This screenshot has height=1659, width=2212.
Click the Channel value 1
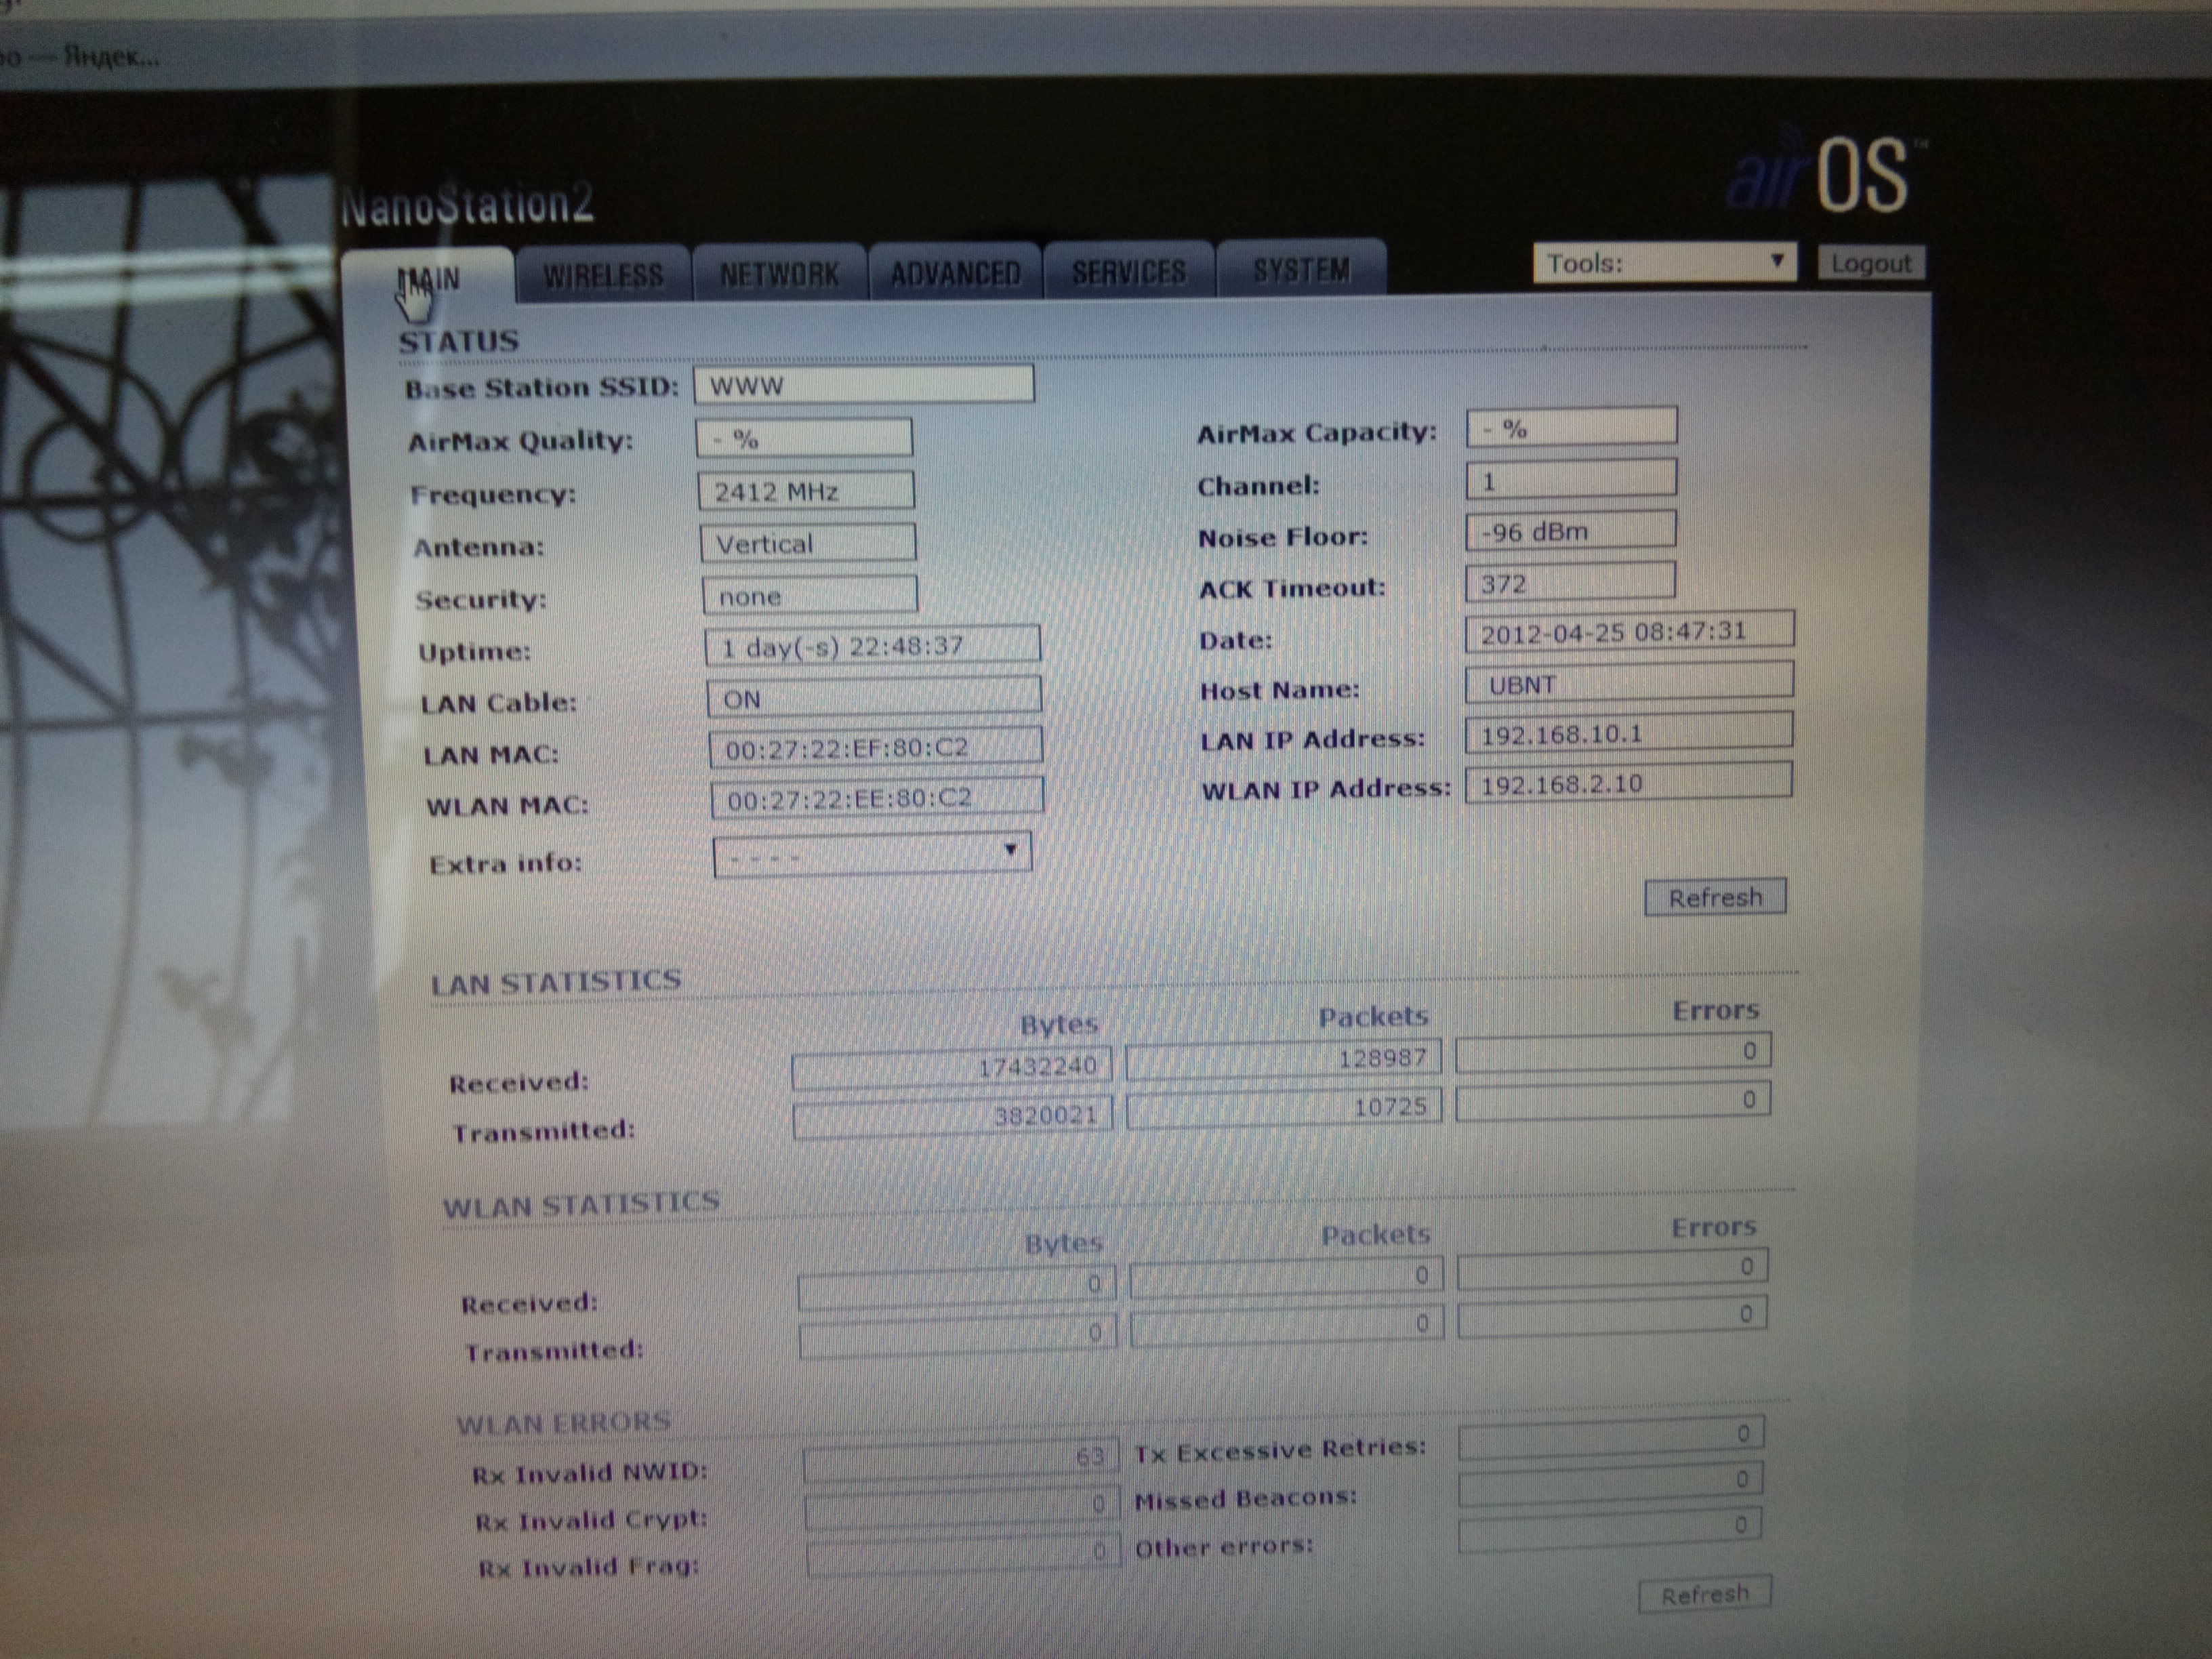pyautogui.click(x=1571, y=480)
